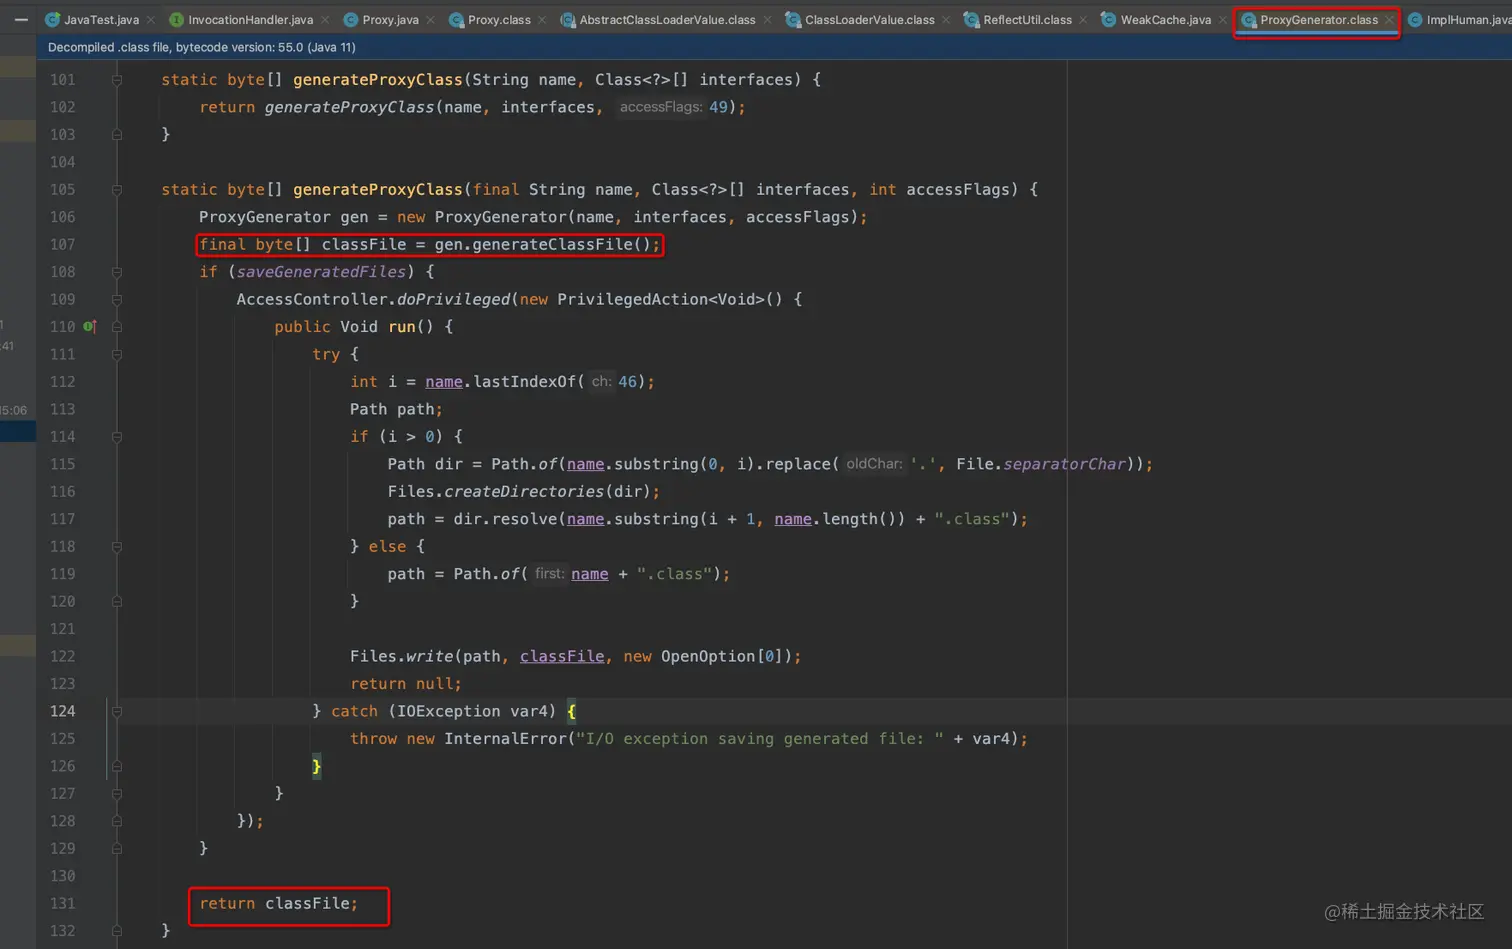The height and width of the screenshot is (949, 1512).
Task: Click lastIndexOf on line 112
Action: pos(524,381)
